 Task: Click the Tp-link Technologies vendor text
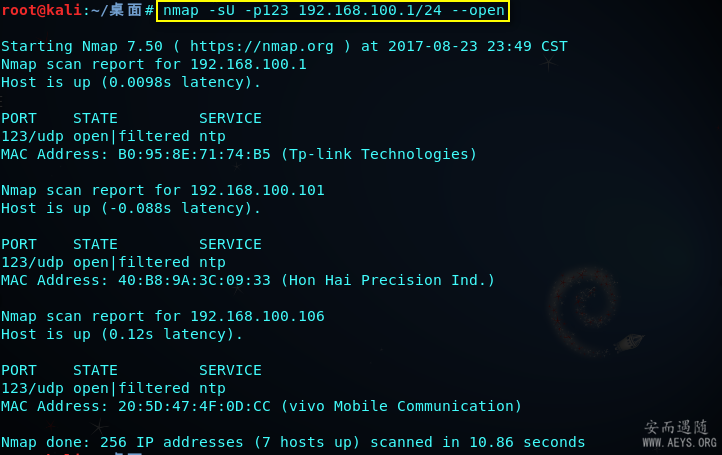378,154
